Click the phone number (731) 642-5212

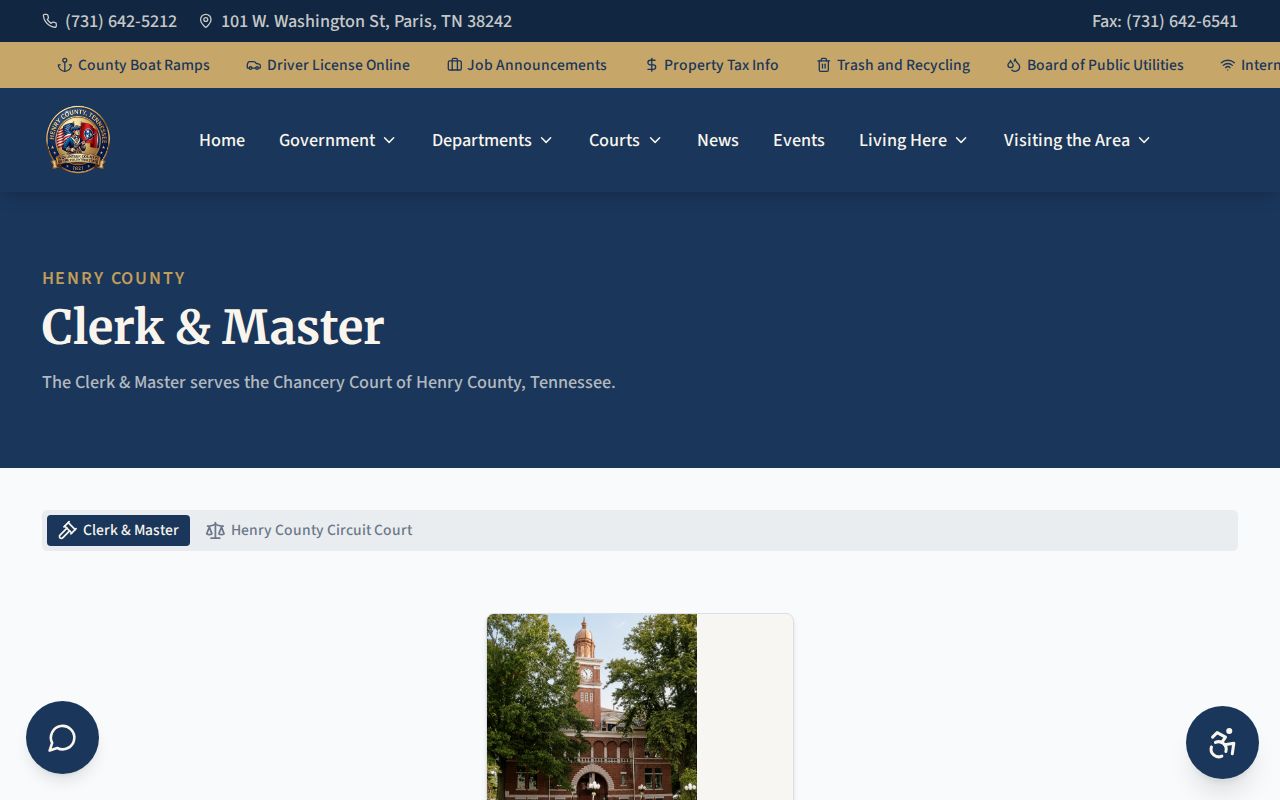(x=121, y=21)
